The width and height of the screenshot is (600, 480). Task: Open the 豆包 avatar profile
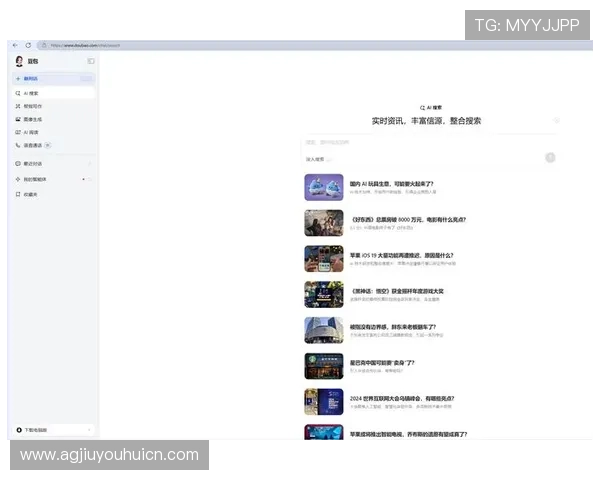tap(19, 61)
